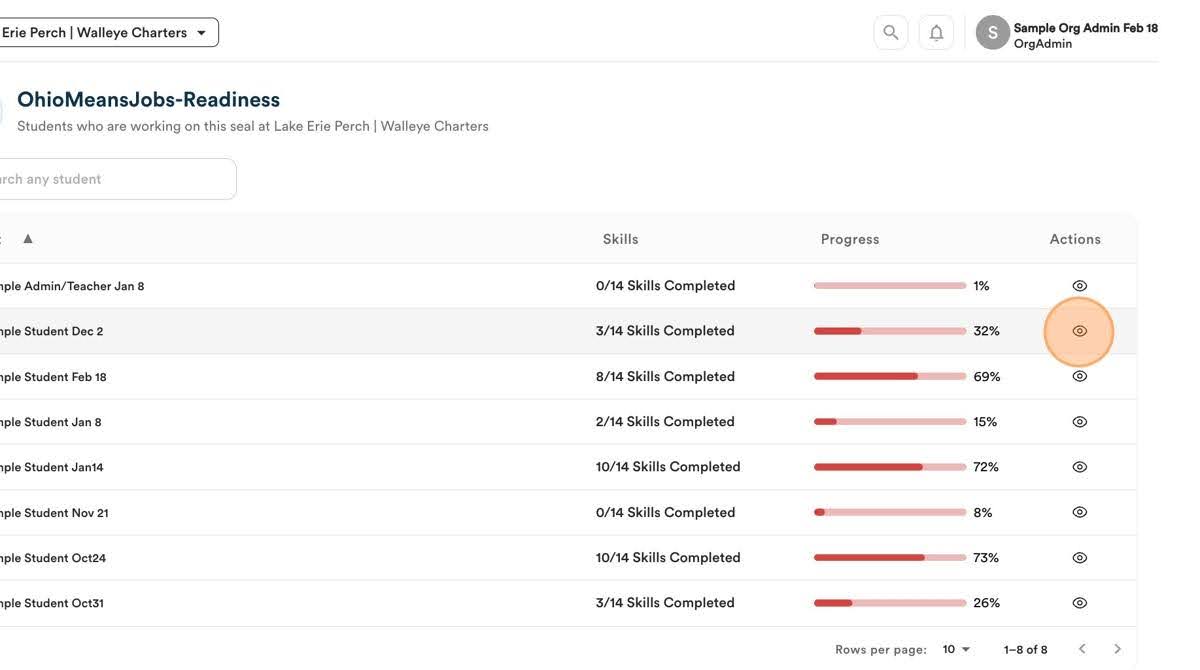
Task: Click the 72% progress value
Action: (x=986, y=467)
